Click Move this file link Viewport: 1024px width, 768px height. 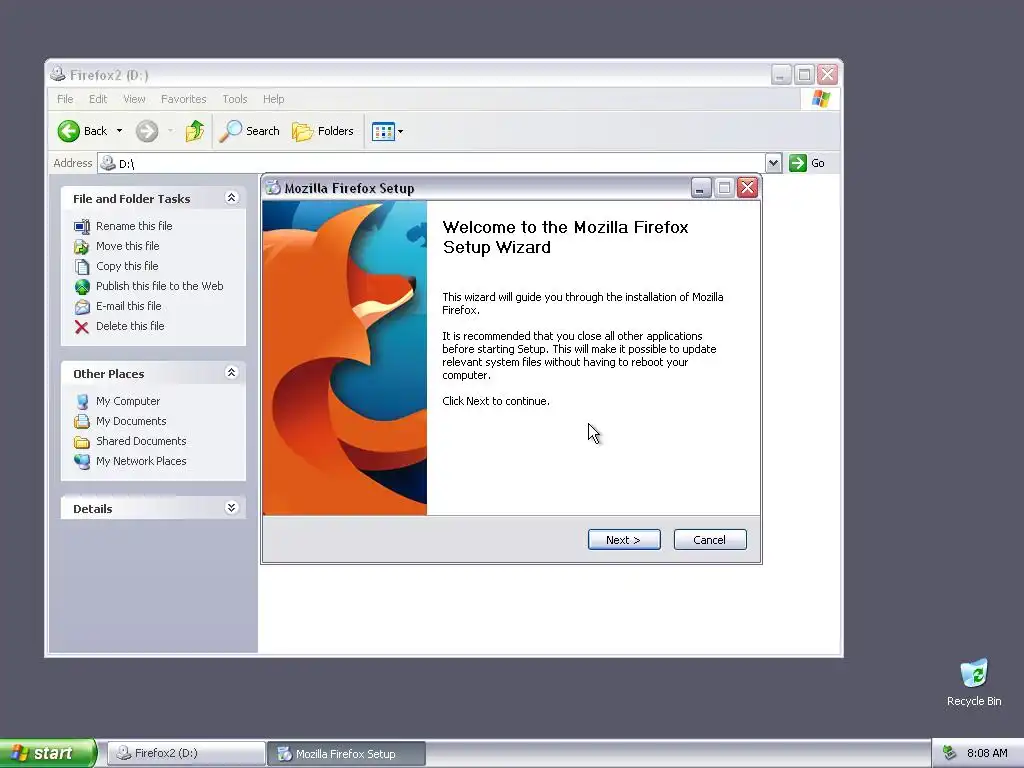click(x=127, y=246)
